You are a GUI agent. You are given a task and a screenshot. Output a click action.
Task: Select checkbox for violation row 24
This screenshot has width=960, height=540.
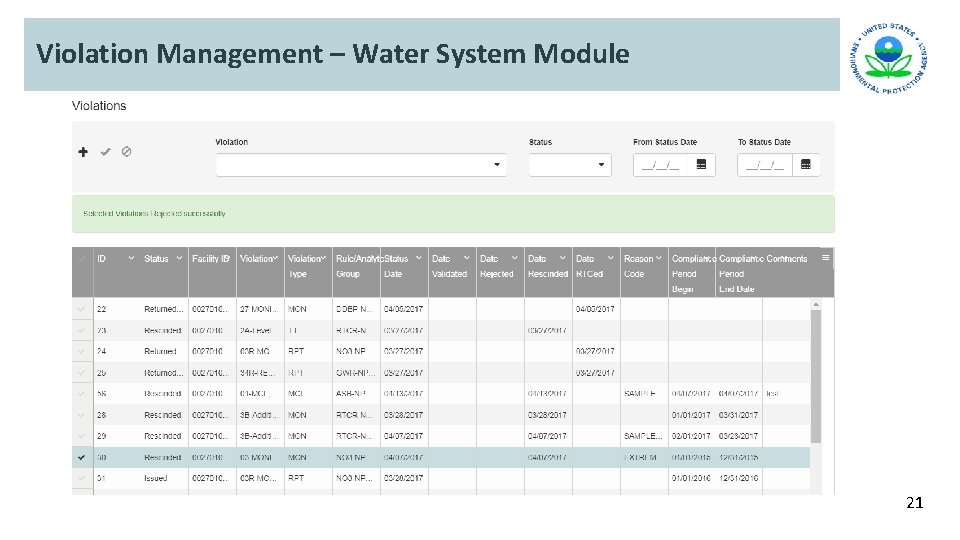tap(81, 351)
